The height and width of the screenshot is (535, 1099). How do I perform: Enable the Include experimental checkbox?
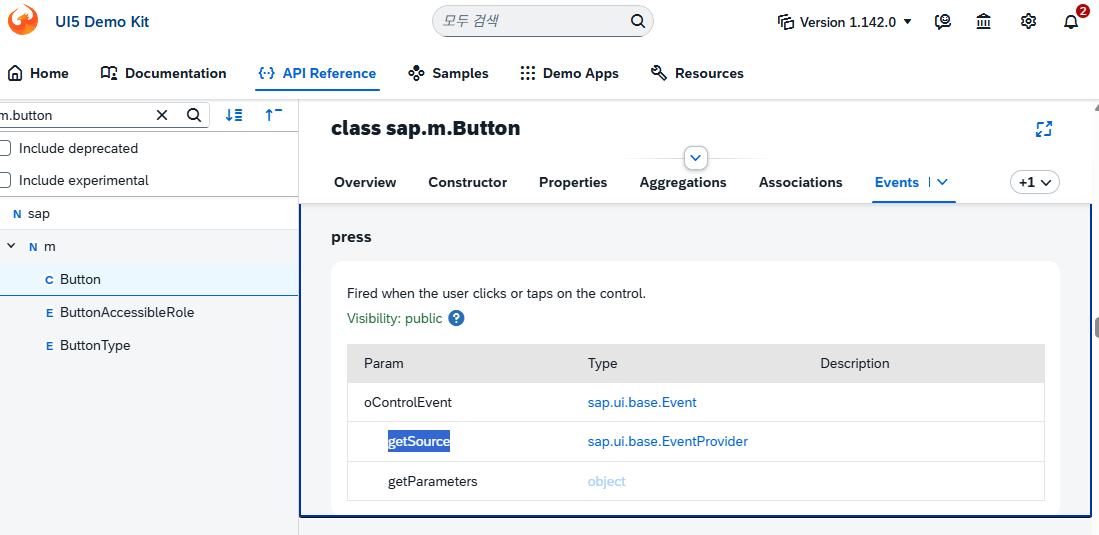click(5, 180)
